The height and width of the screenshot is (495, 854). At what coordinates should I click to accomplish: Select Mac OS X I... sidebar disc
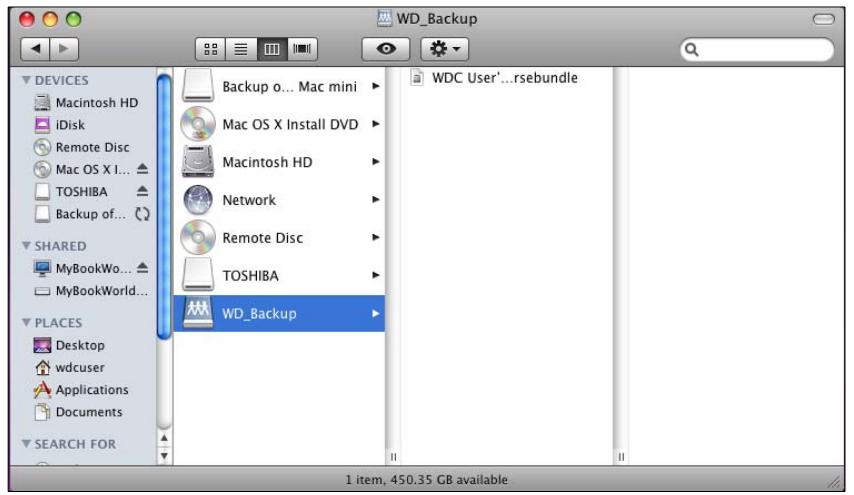pyautogui.click(x=82, y=169)
